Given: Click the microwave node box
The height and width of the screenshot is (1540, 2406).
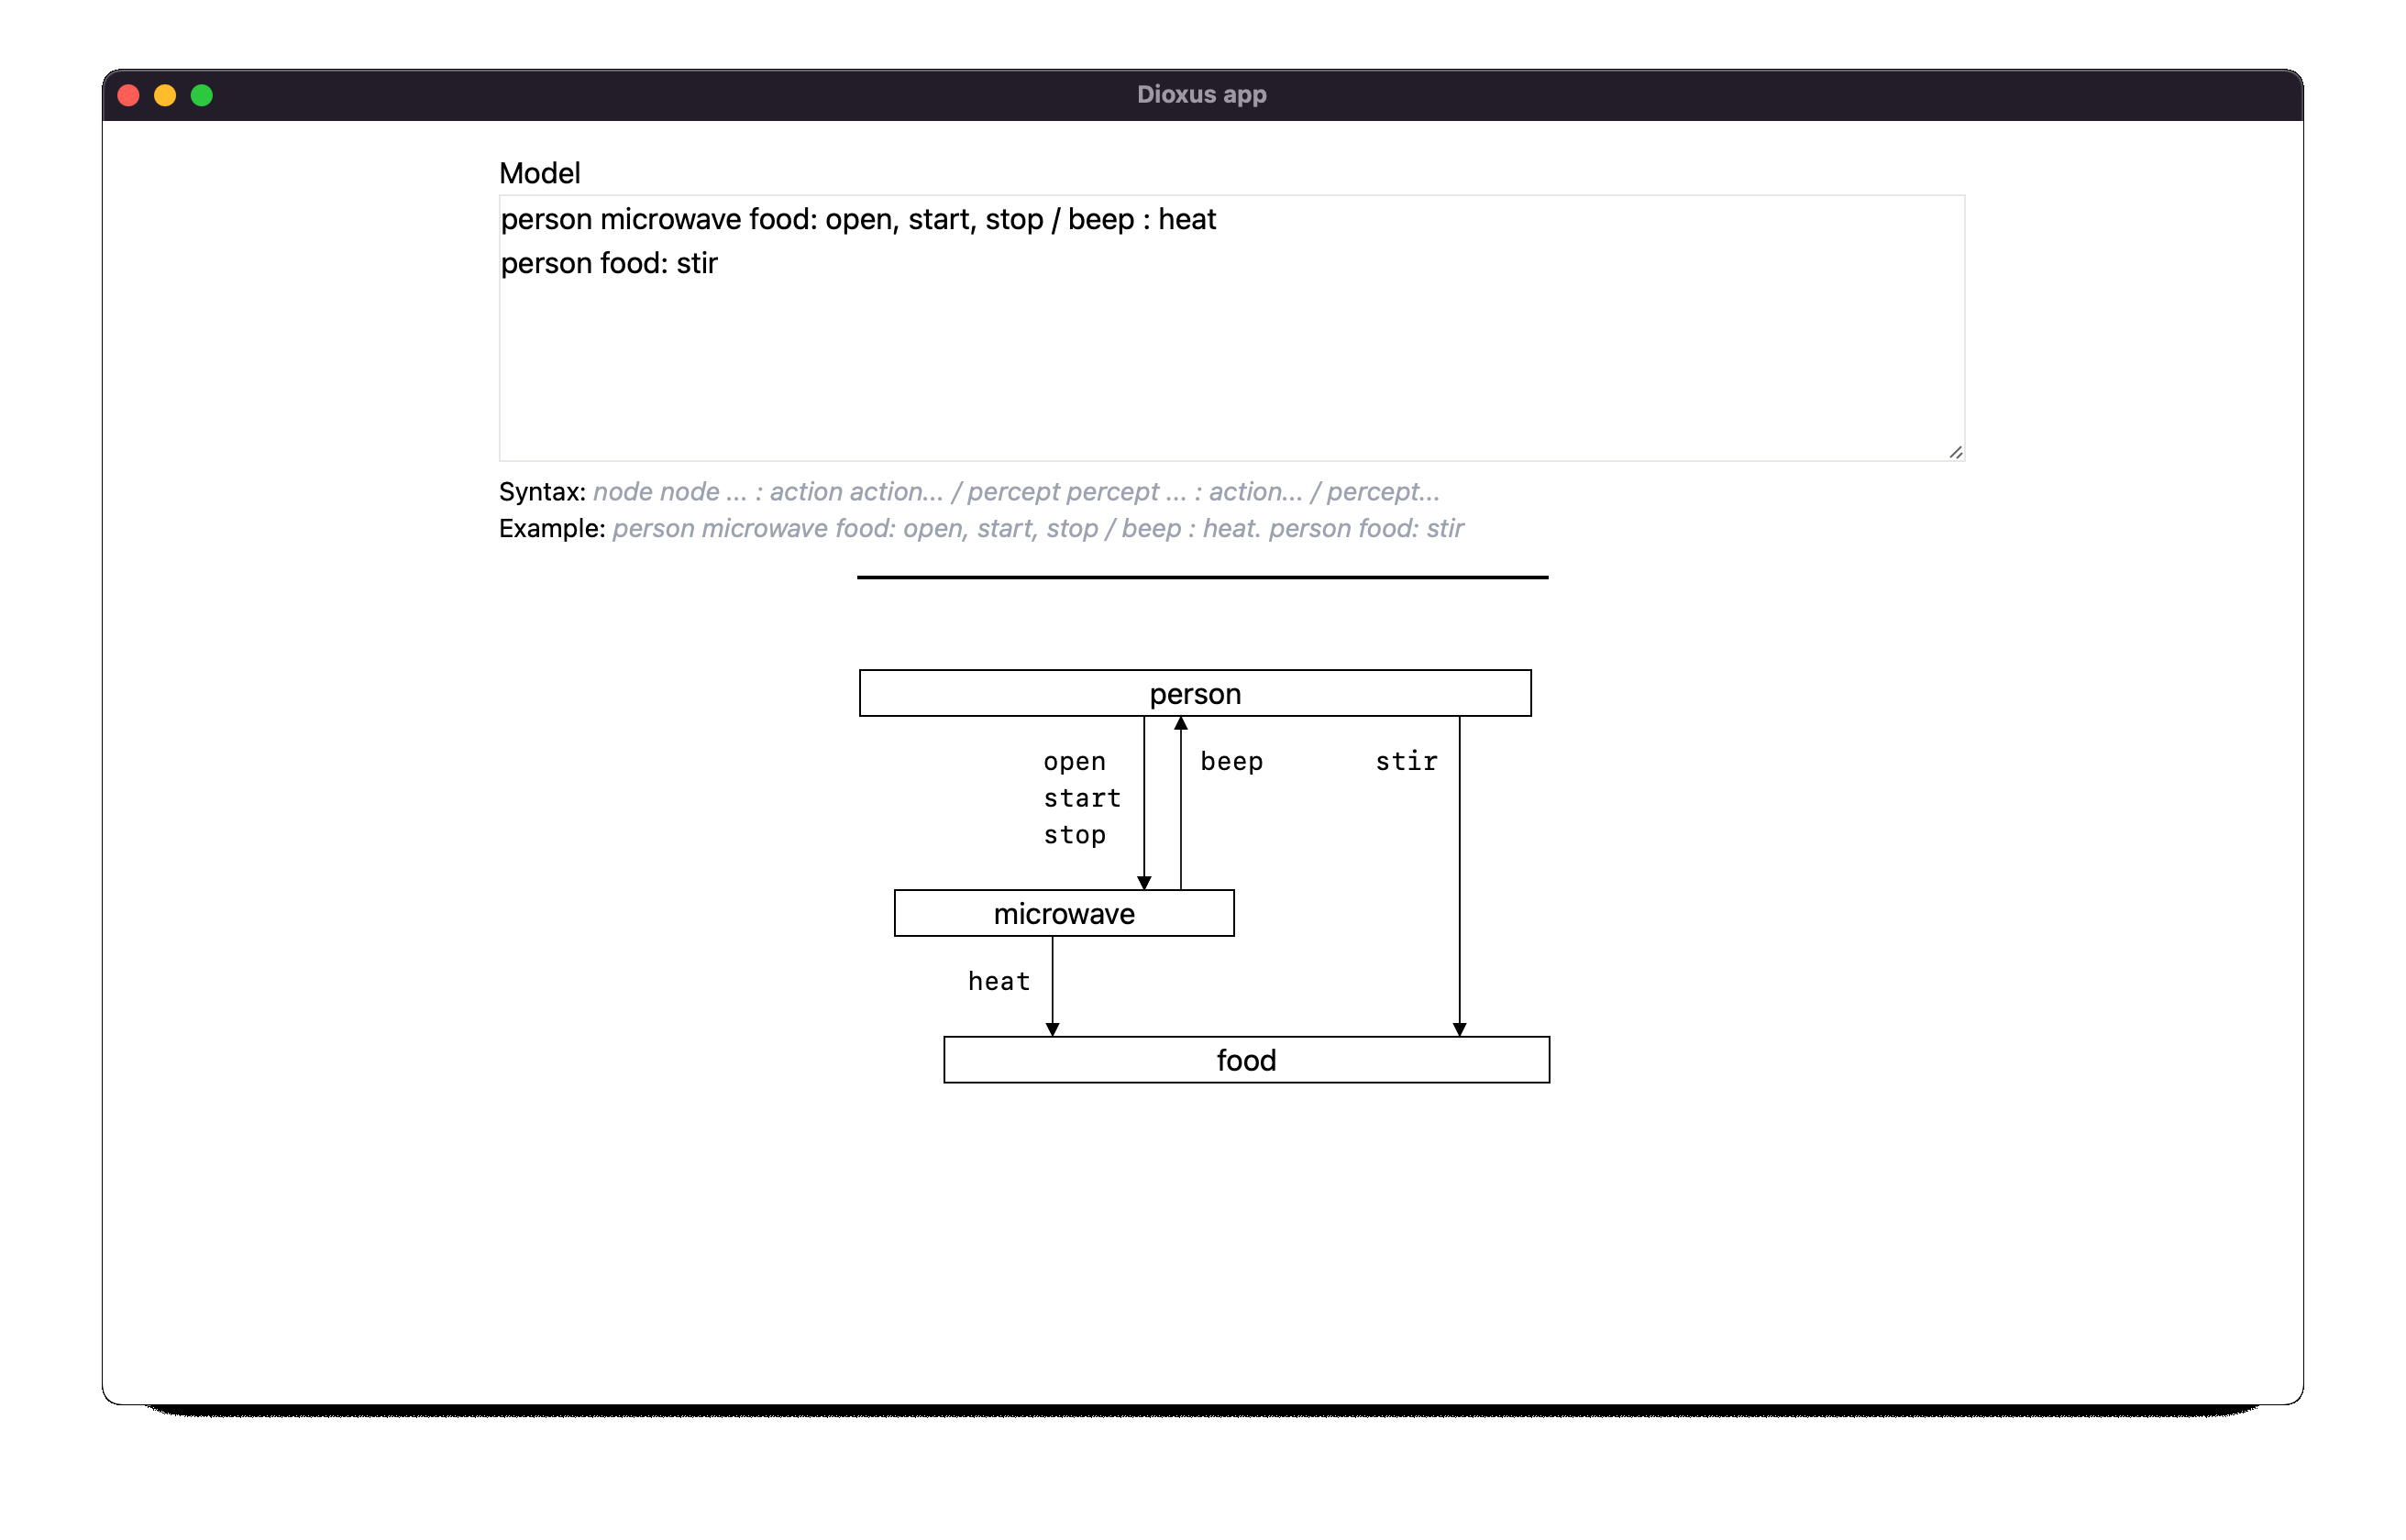Looking at the screenshot, I should pos(1063,913).
